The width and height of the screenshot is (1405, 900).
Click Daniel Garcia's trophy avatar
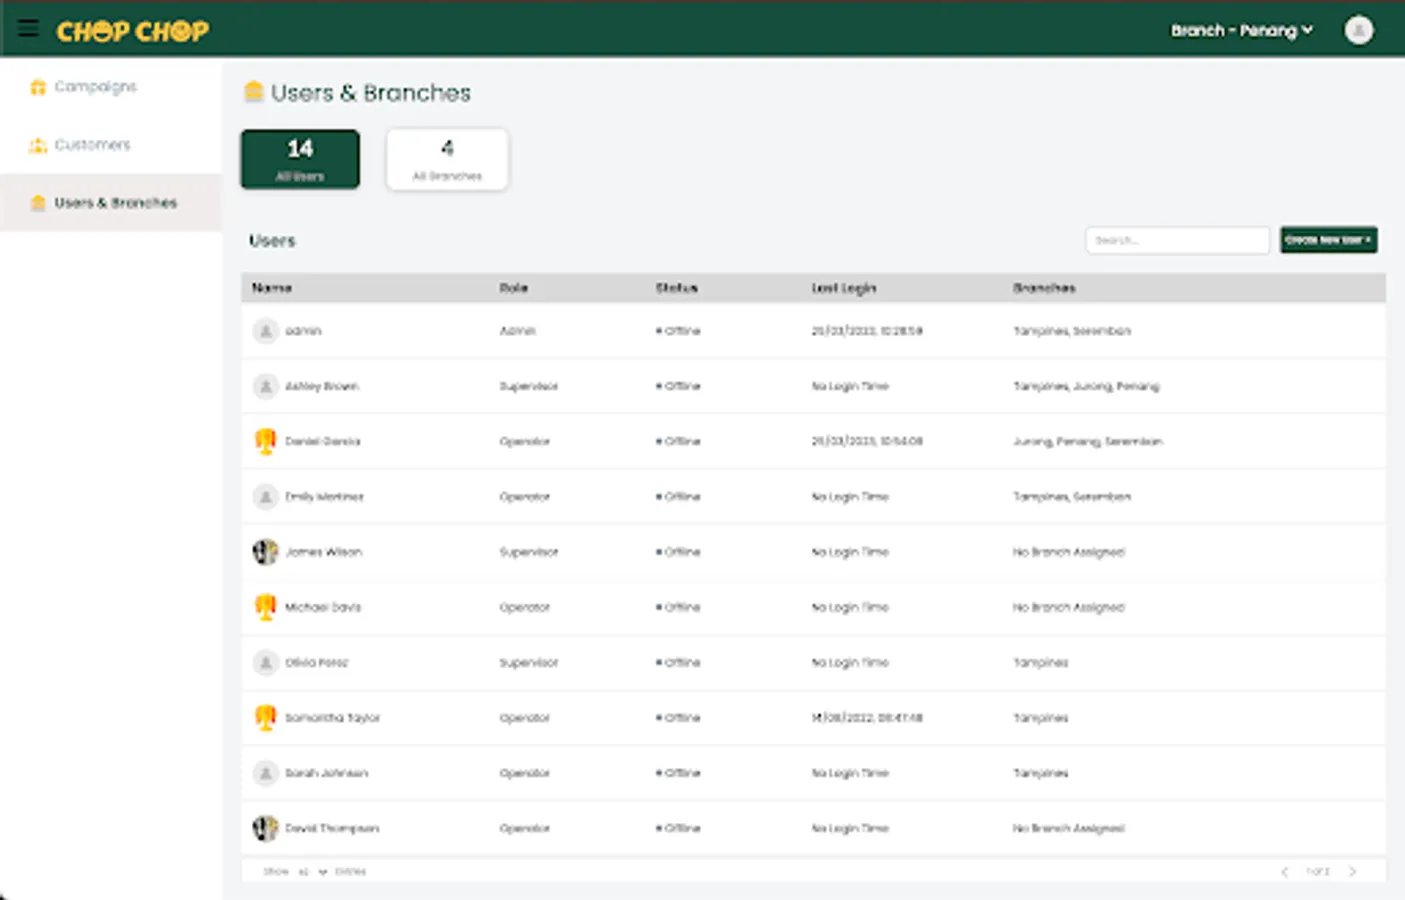pos(265,441)
